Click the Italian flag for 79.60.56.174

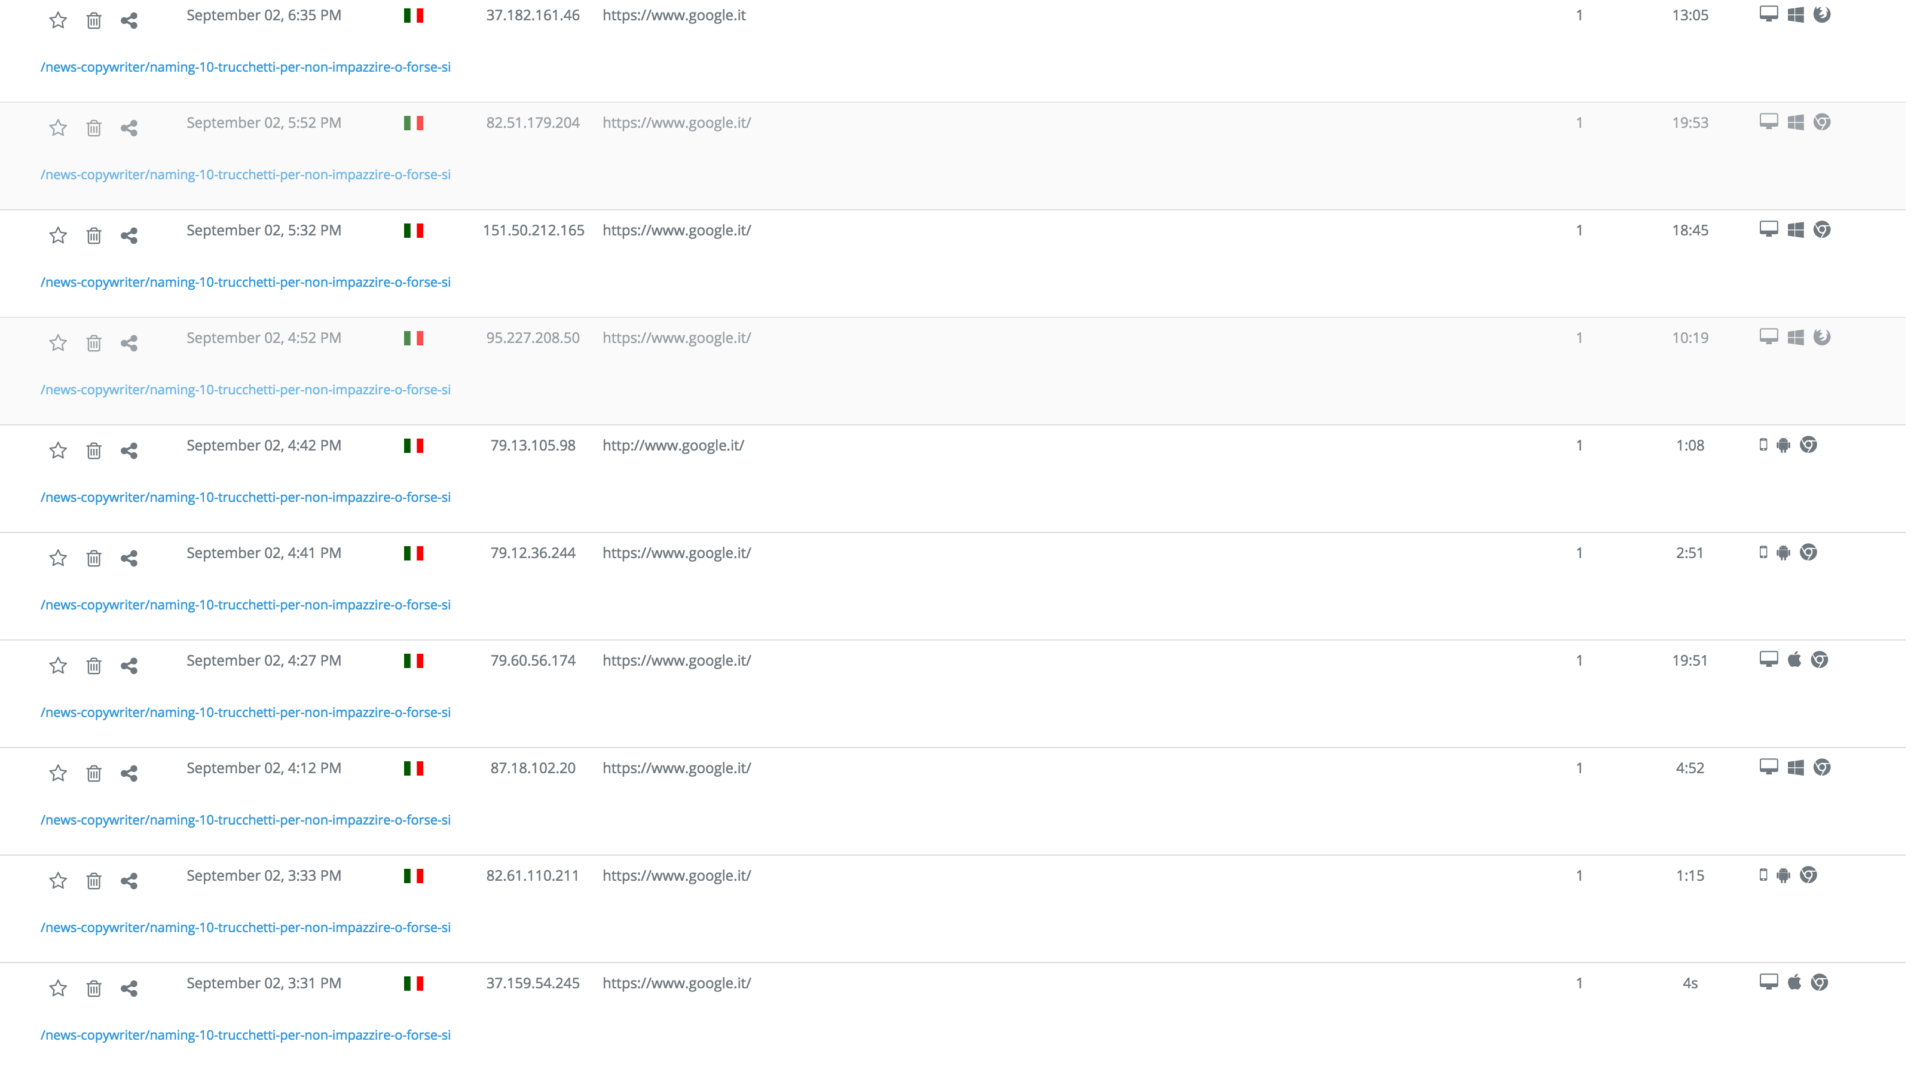pyautogui.click(x=413, y=660)
